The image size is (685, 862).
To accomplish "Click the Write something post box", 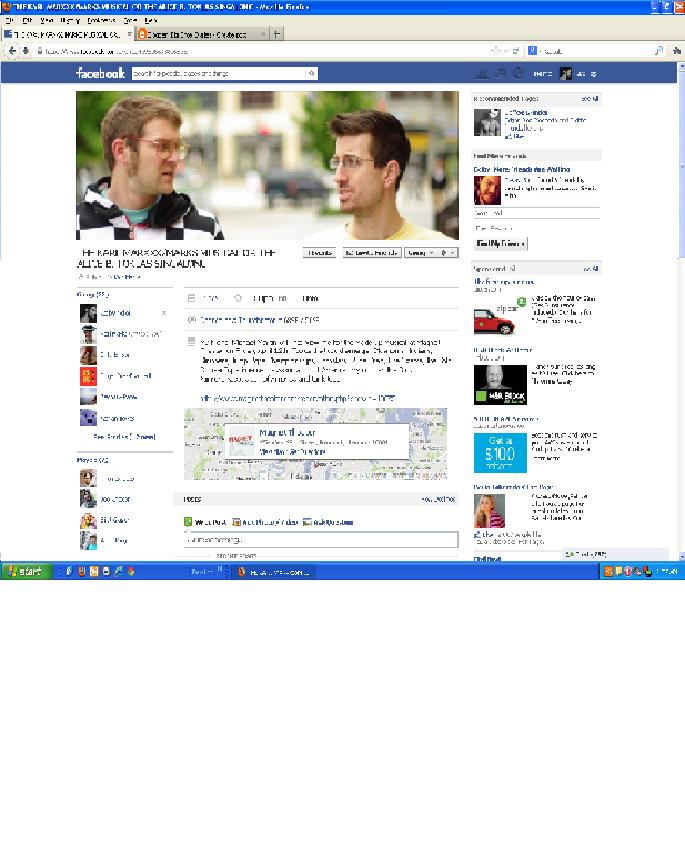I will point(321,539).
